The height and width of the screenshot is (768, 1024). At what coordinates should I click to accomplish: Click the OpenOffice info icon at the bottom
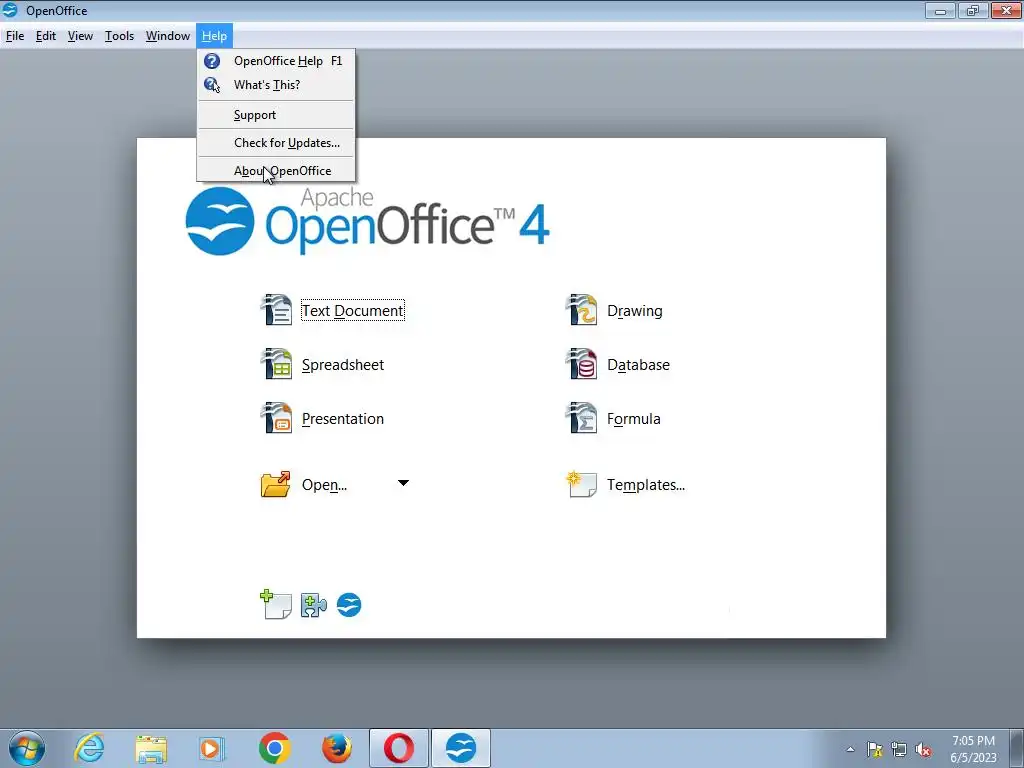click(x=349, y=605)
